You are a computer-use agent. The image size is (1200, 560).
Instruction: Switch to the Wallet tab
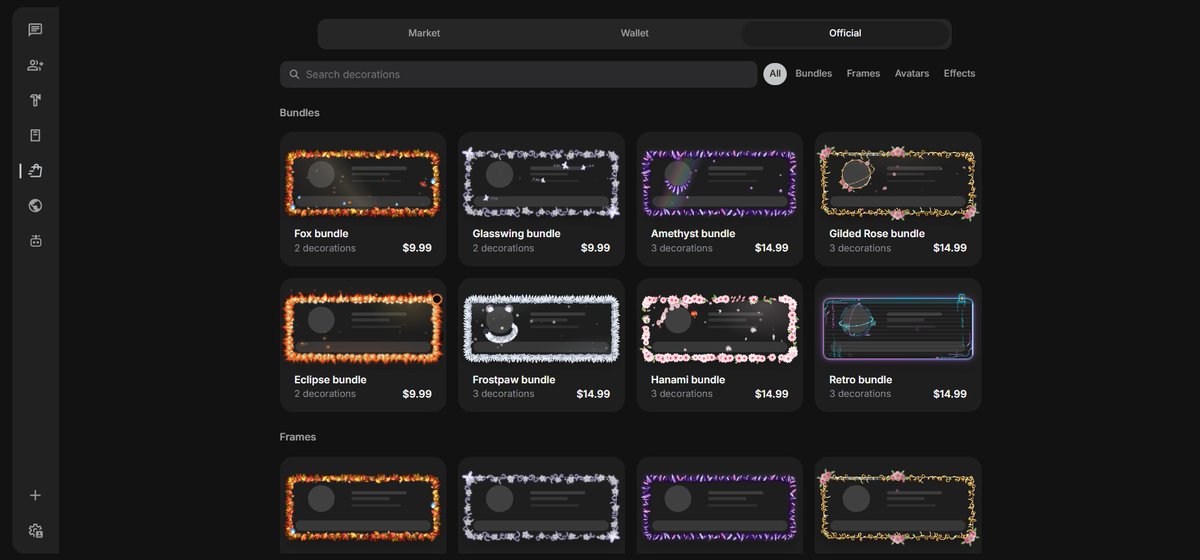click(x=634, y=33)
